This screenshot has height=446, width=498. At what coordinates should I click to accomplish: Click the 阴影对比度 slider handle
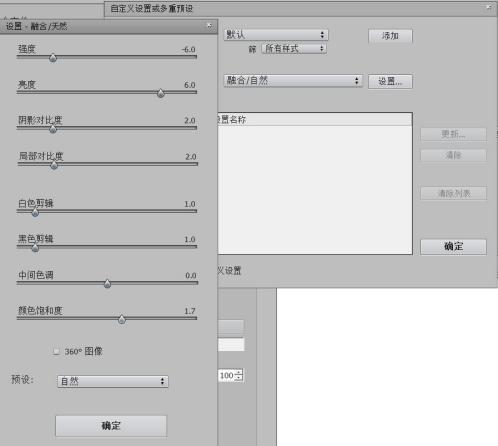pos(53,129)
